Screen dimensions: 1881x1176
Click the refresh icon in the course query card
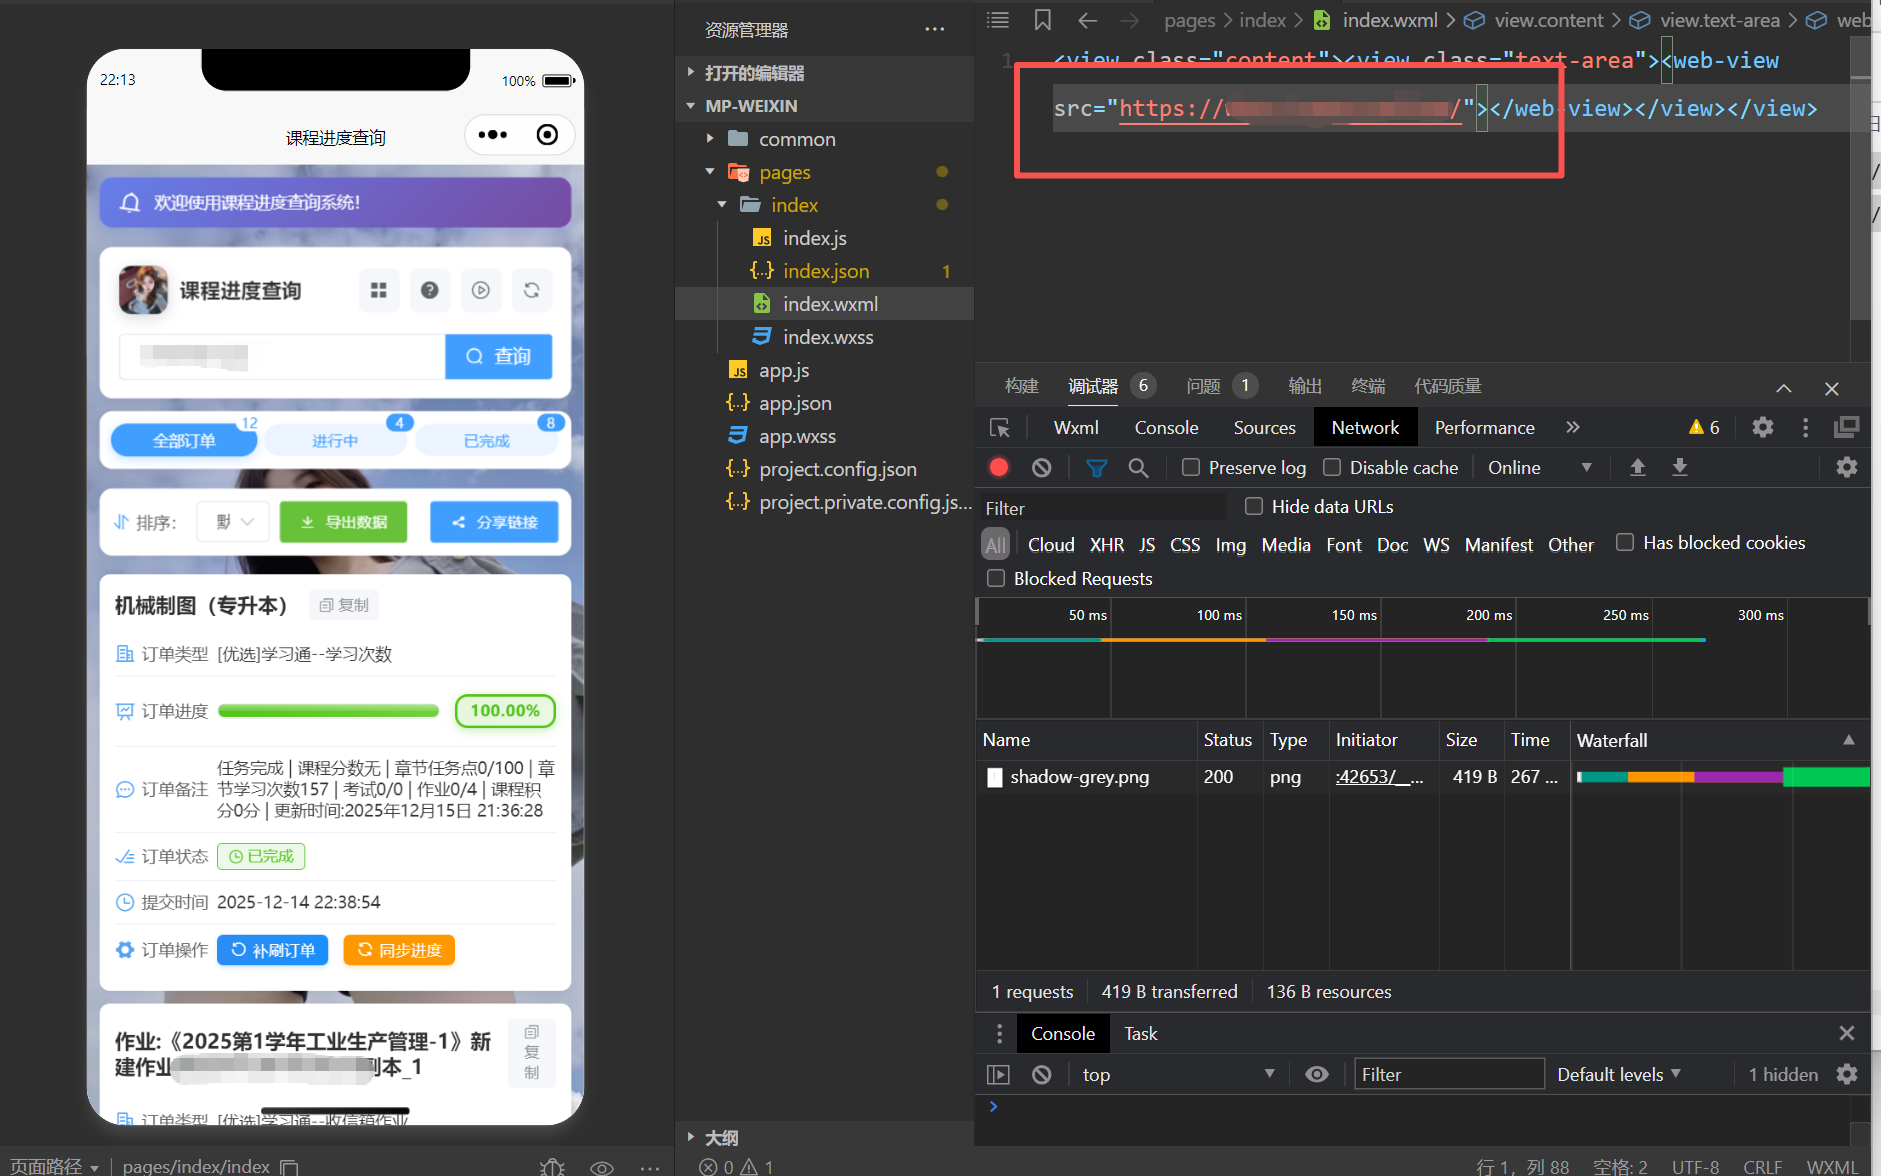pyautogui.click(x=531, y=290)
